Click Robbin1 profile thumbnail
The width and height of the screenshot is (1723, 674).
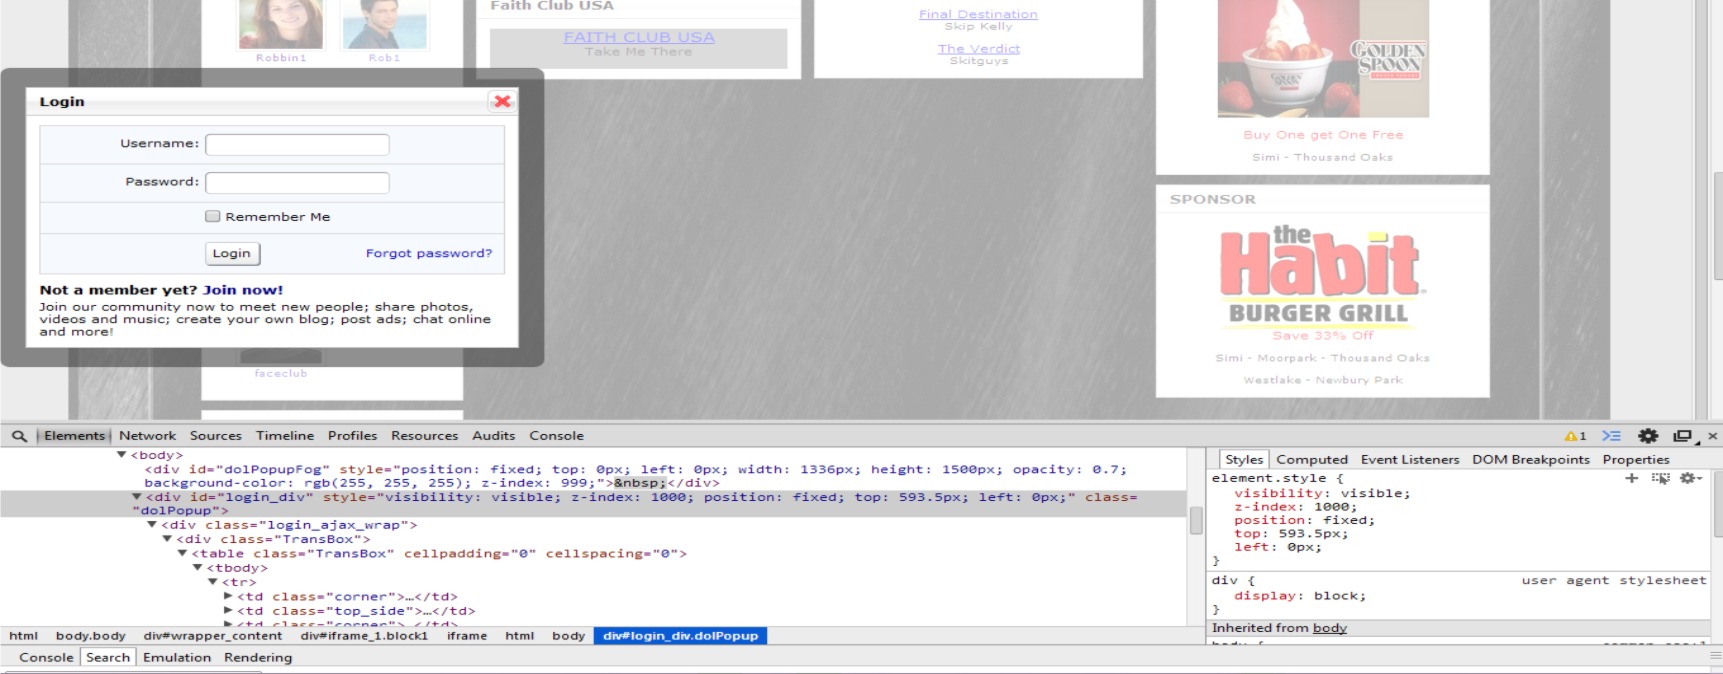pos(281,25)
